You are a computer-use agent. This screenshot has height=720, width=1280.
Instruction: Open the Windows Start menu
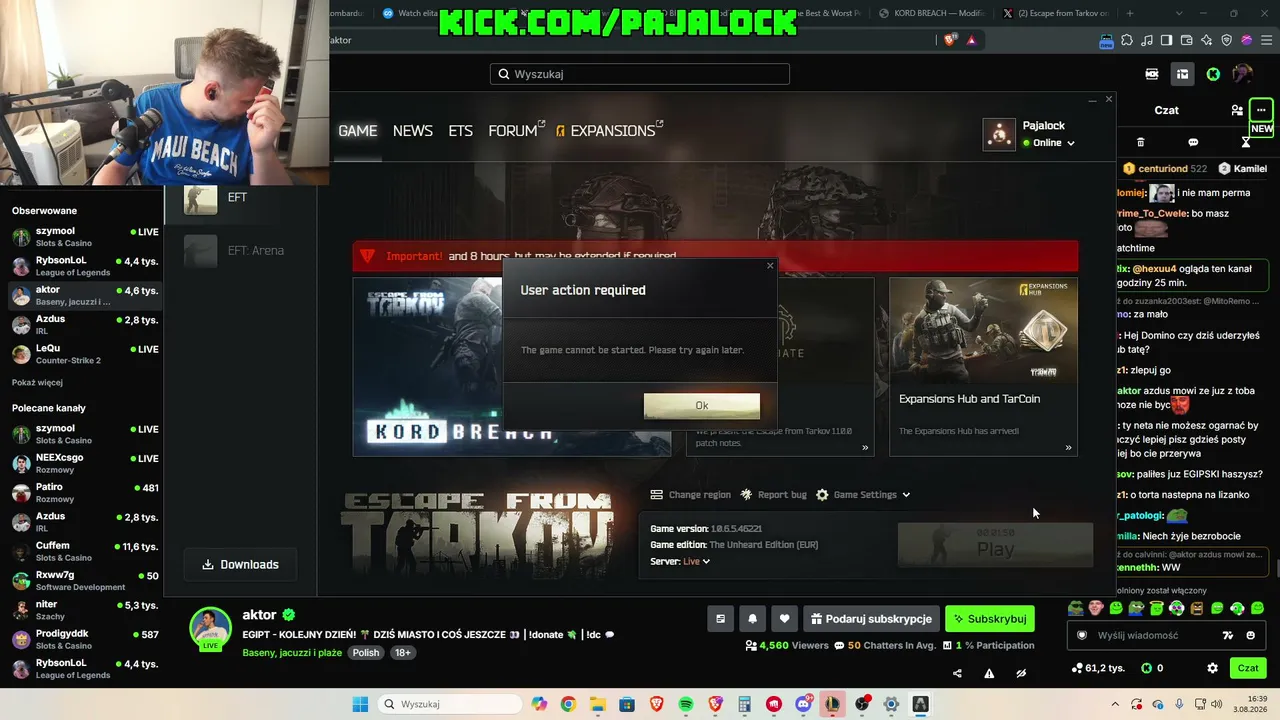(360, 704)
